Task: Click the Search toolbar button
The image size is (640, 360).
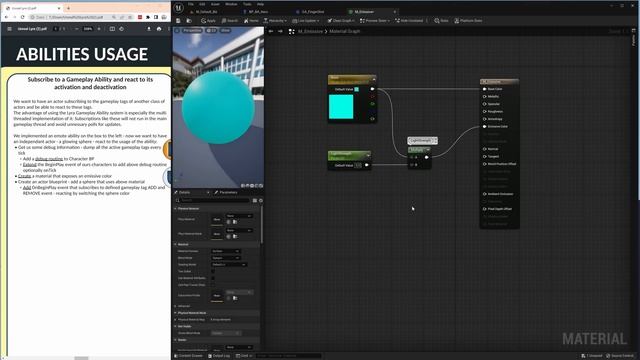Action: 229,20
